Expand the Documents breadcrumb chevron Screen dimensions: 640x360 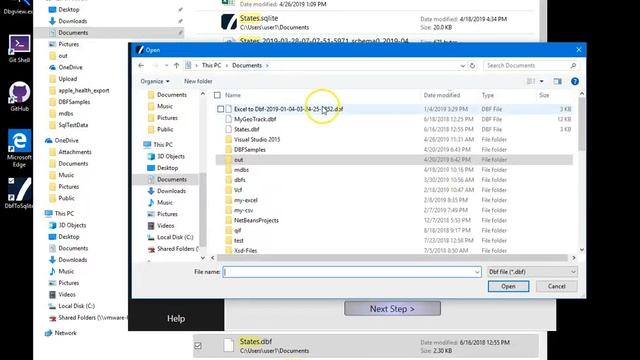(267, 65)
